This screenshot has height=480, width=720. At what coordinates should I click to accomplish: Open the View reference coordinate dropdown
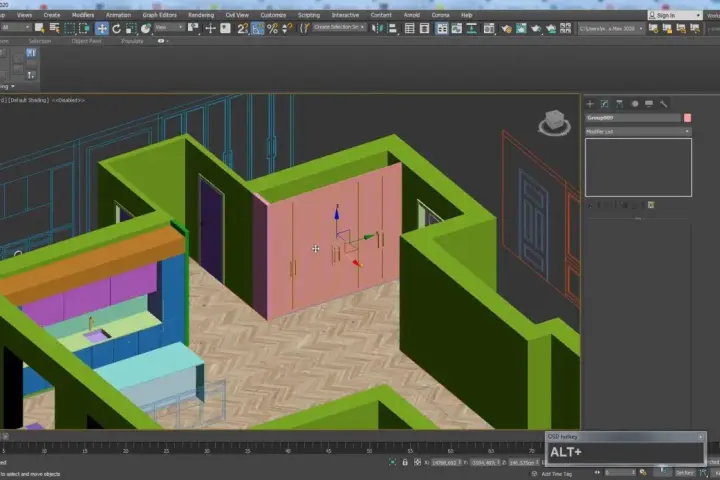[169, 28]
